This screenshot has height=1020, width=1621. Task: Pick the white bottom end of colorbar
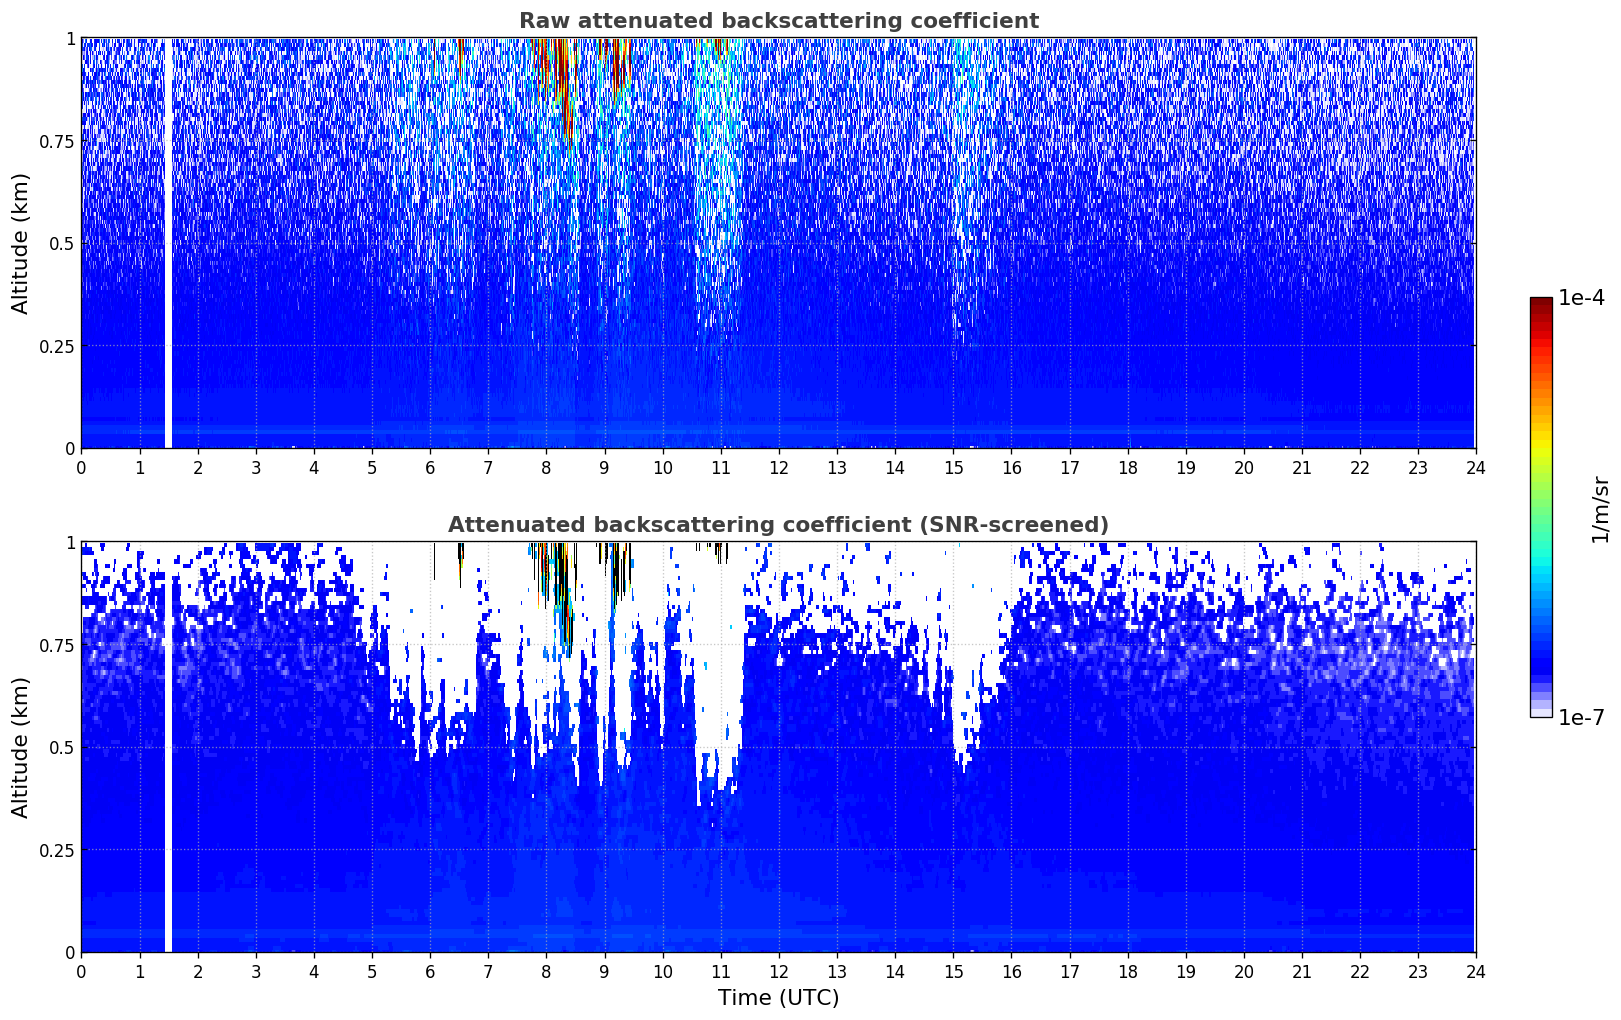click(1541, 712)
